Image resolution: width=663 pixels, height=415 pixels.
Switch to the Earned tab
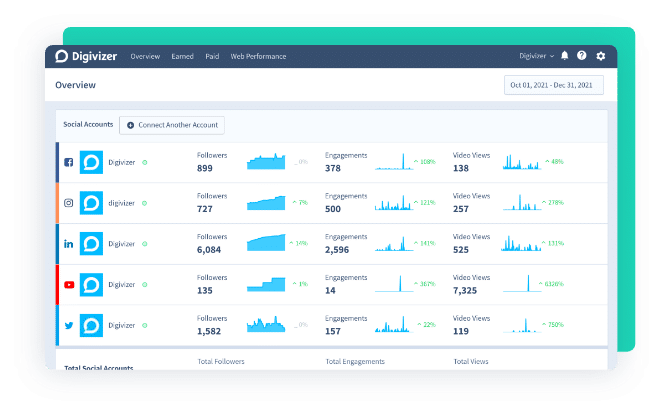point(182,56)
